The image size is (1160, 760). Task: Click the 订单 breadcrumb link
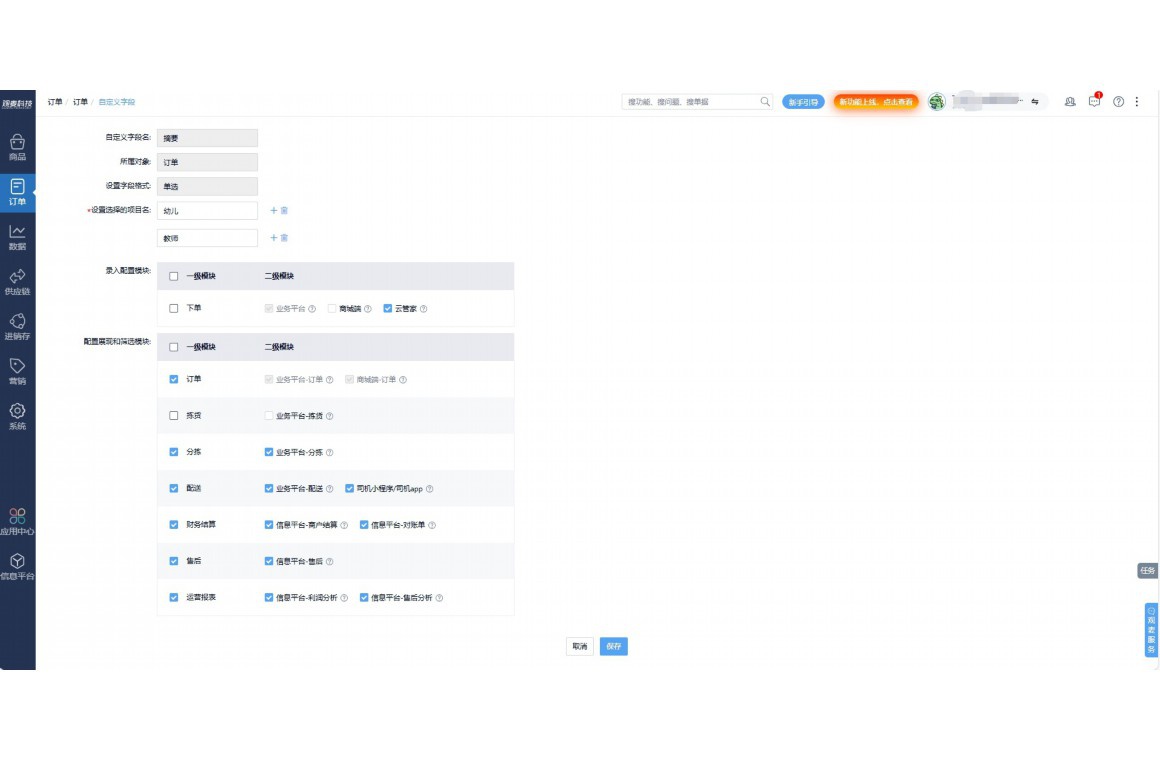click(x=80, y=102)
